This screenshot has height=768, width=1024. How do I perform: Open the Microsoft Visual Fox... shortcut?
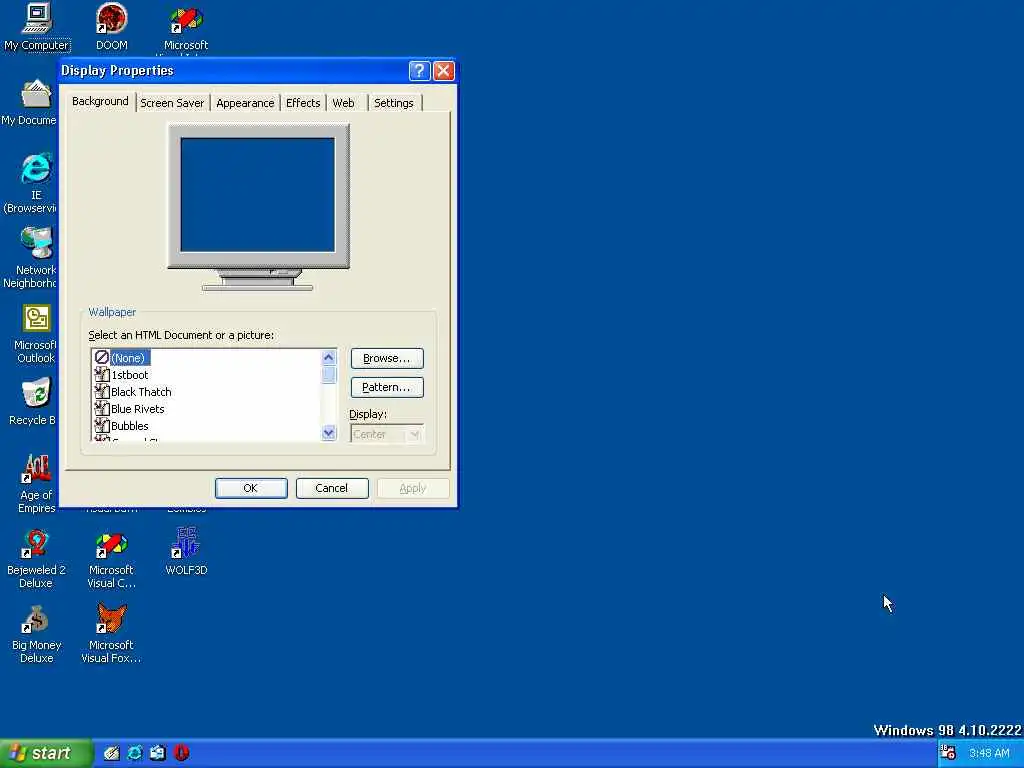[x=112, y=634]
